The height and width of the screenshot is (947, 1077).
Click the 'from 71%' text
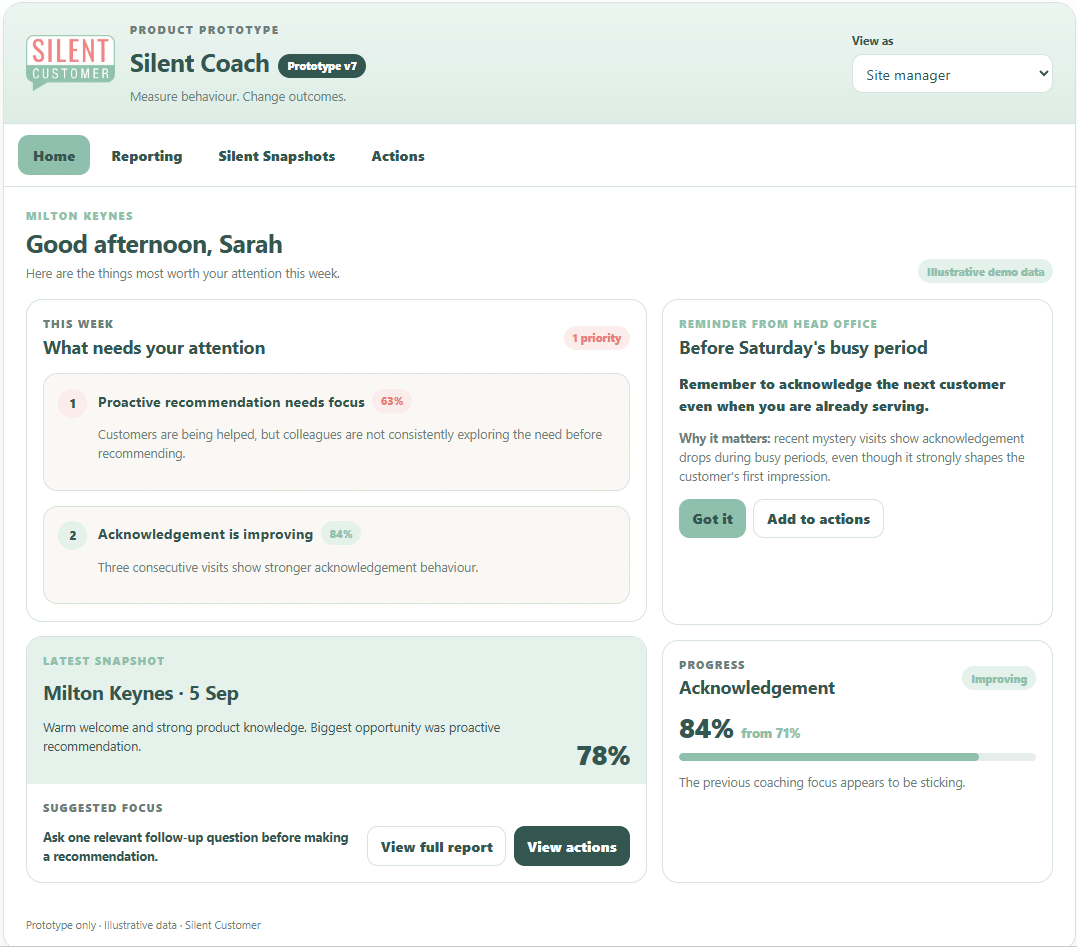point(771,733)
